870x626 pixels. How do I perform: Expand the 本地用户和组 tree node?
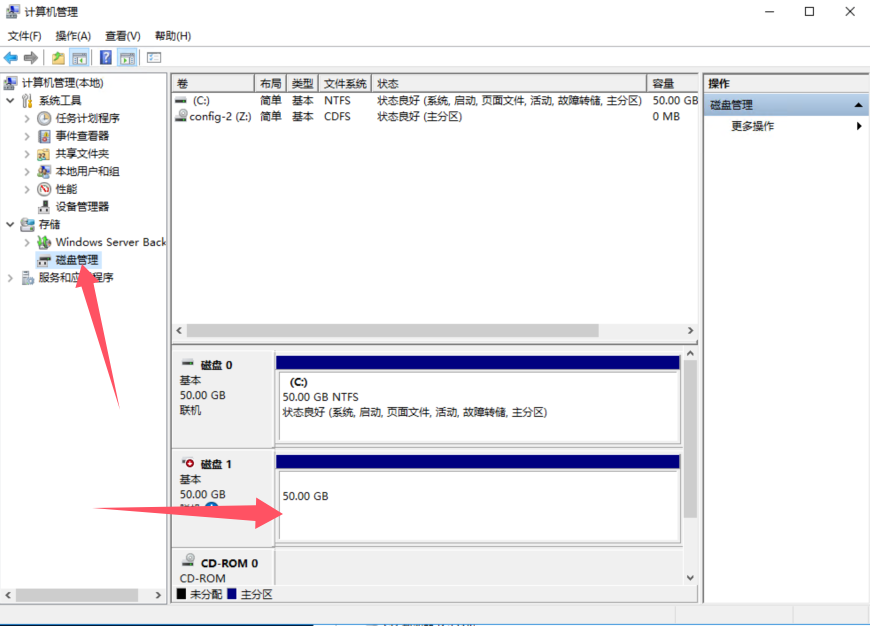26,171
